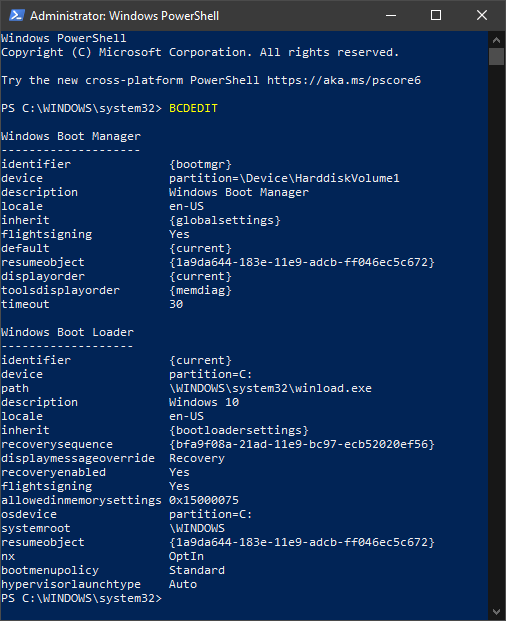506x621 pixels.
Task: Click the systemroot \WINDOWS value
Action: [x=197, y=528]
